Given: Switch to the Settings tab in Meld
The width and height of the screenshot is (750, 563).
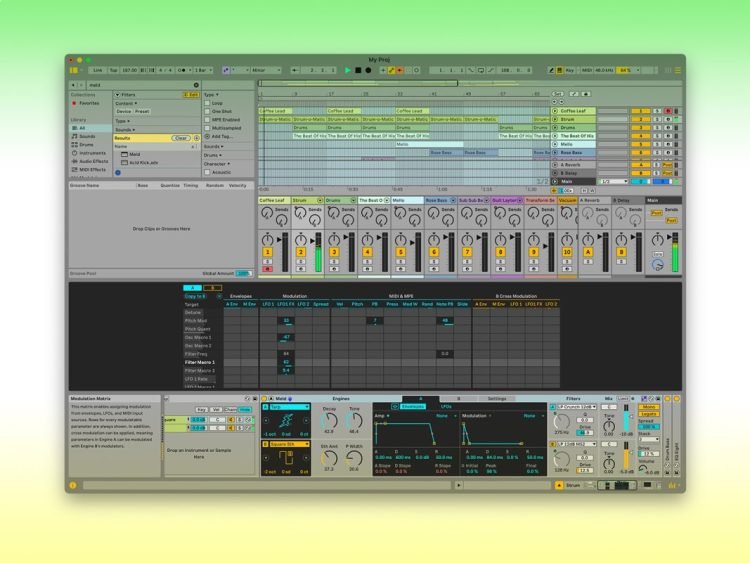Looking at the screenshot, I should coord(497,399).
